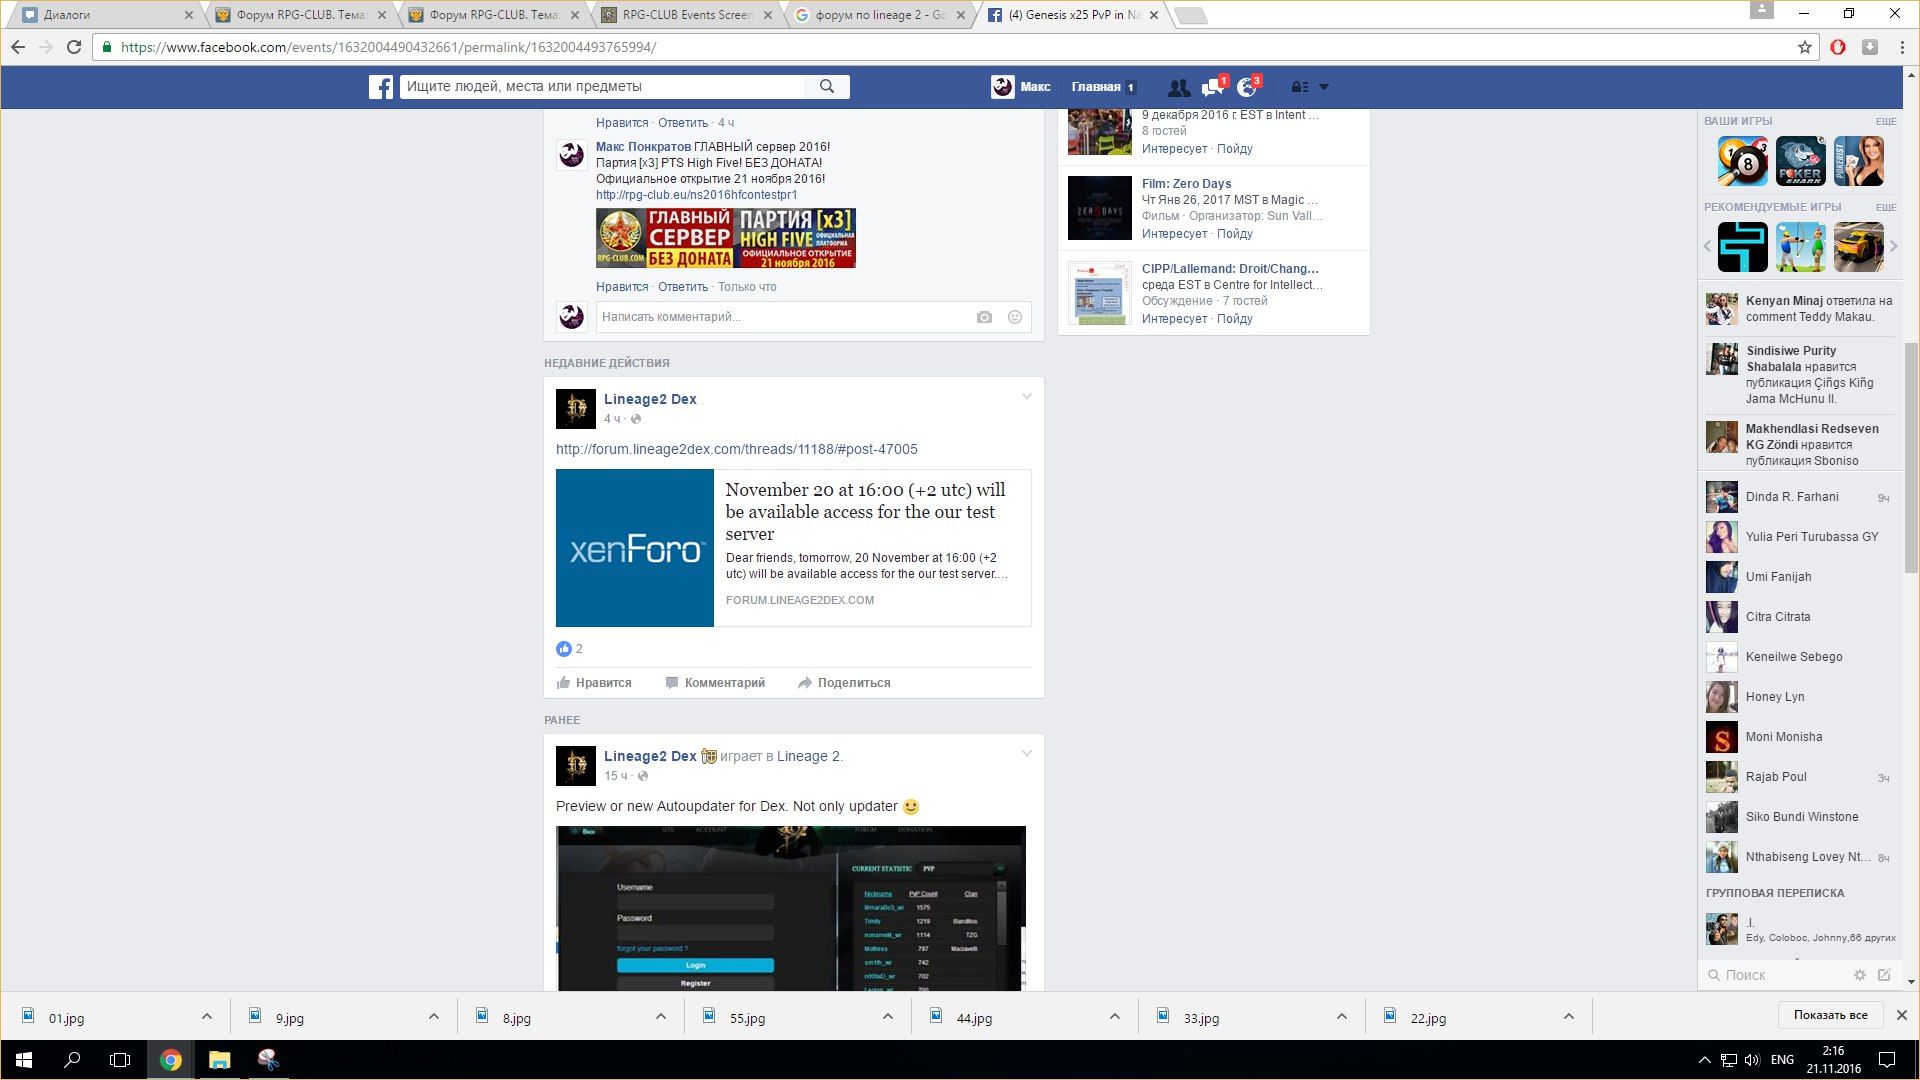Open menu arrow for 01.jpg download
The width and height of the screenshot is (1920, 1080).
coord(206,1017)
